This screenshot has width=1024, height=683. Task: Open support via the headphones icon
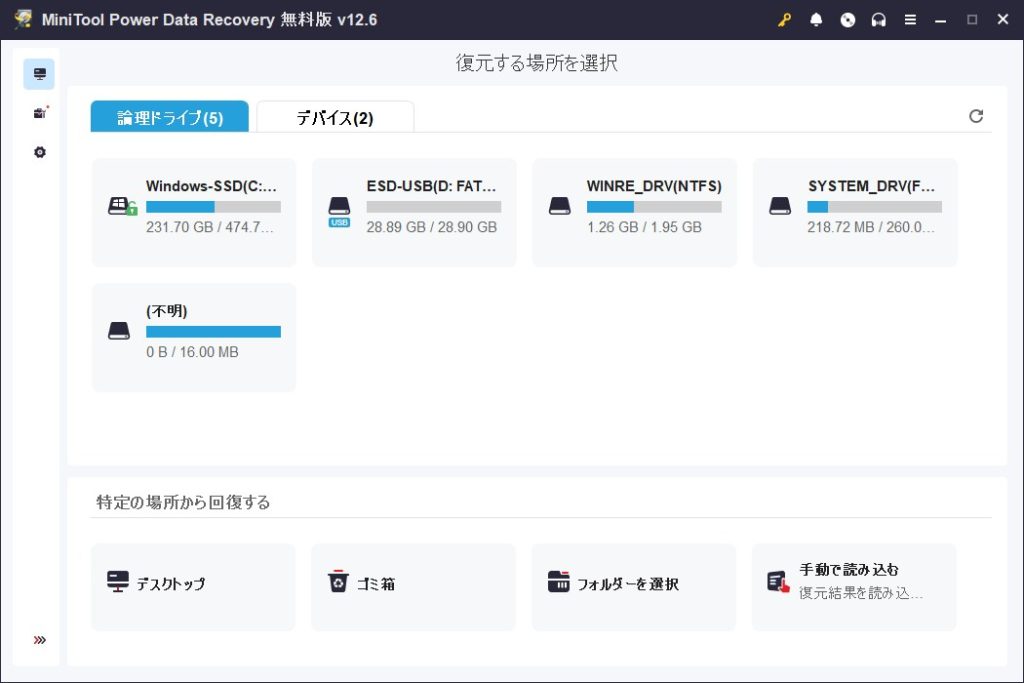pos(878,20)
